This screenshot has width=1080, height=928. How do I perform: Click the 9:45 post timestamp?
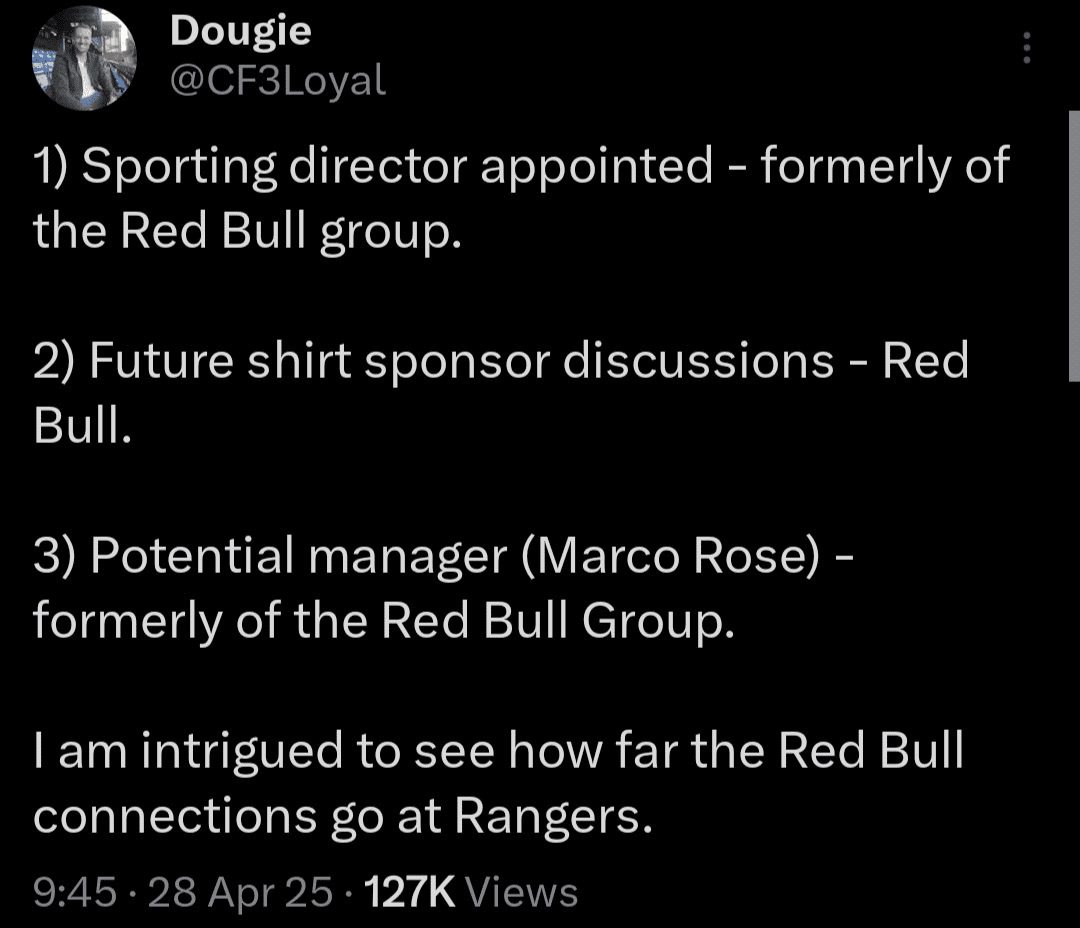point(75,891)
